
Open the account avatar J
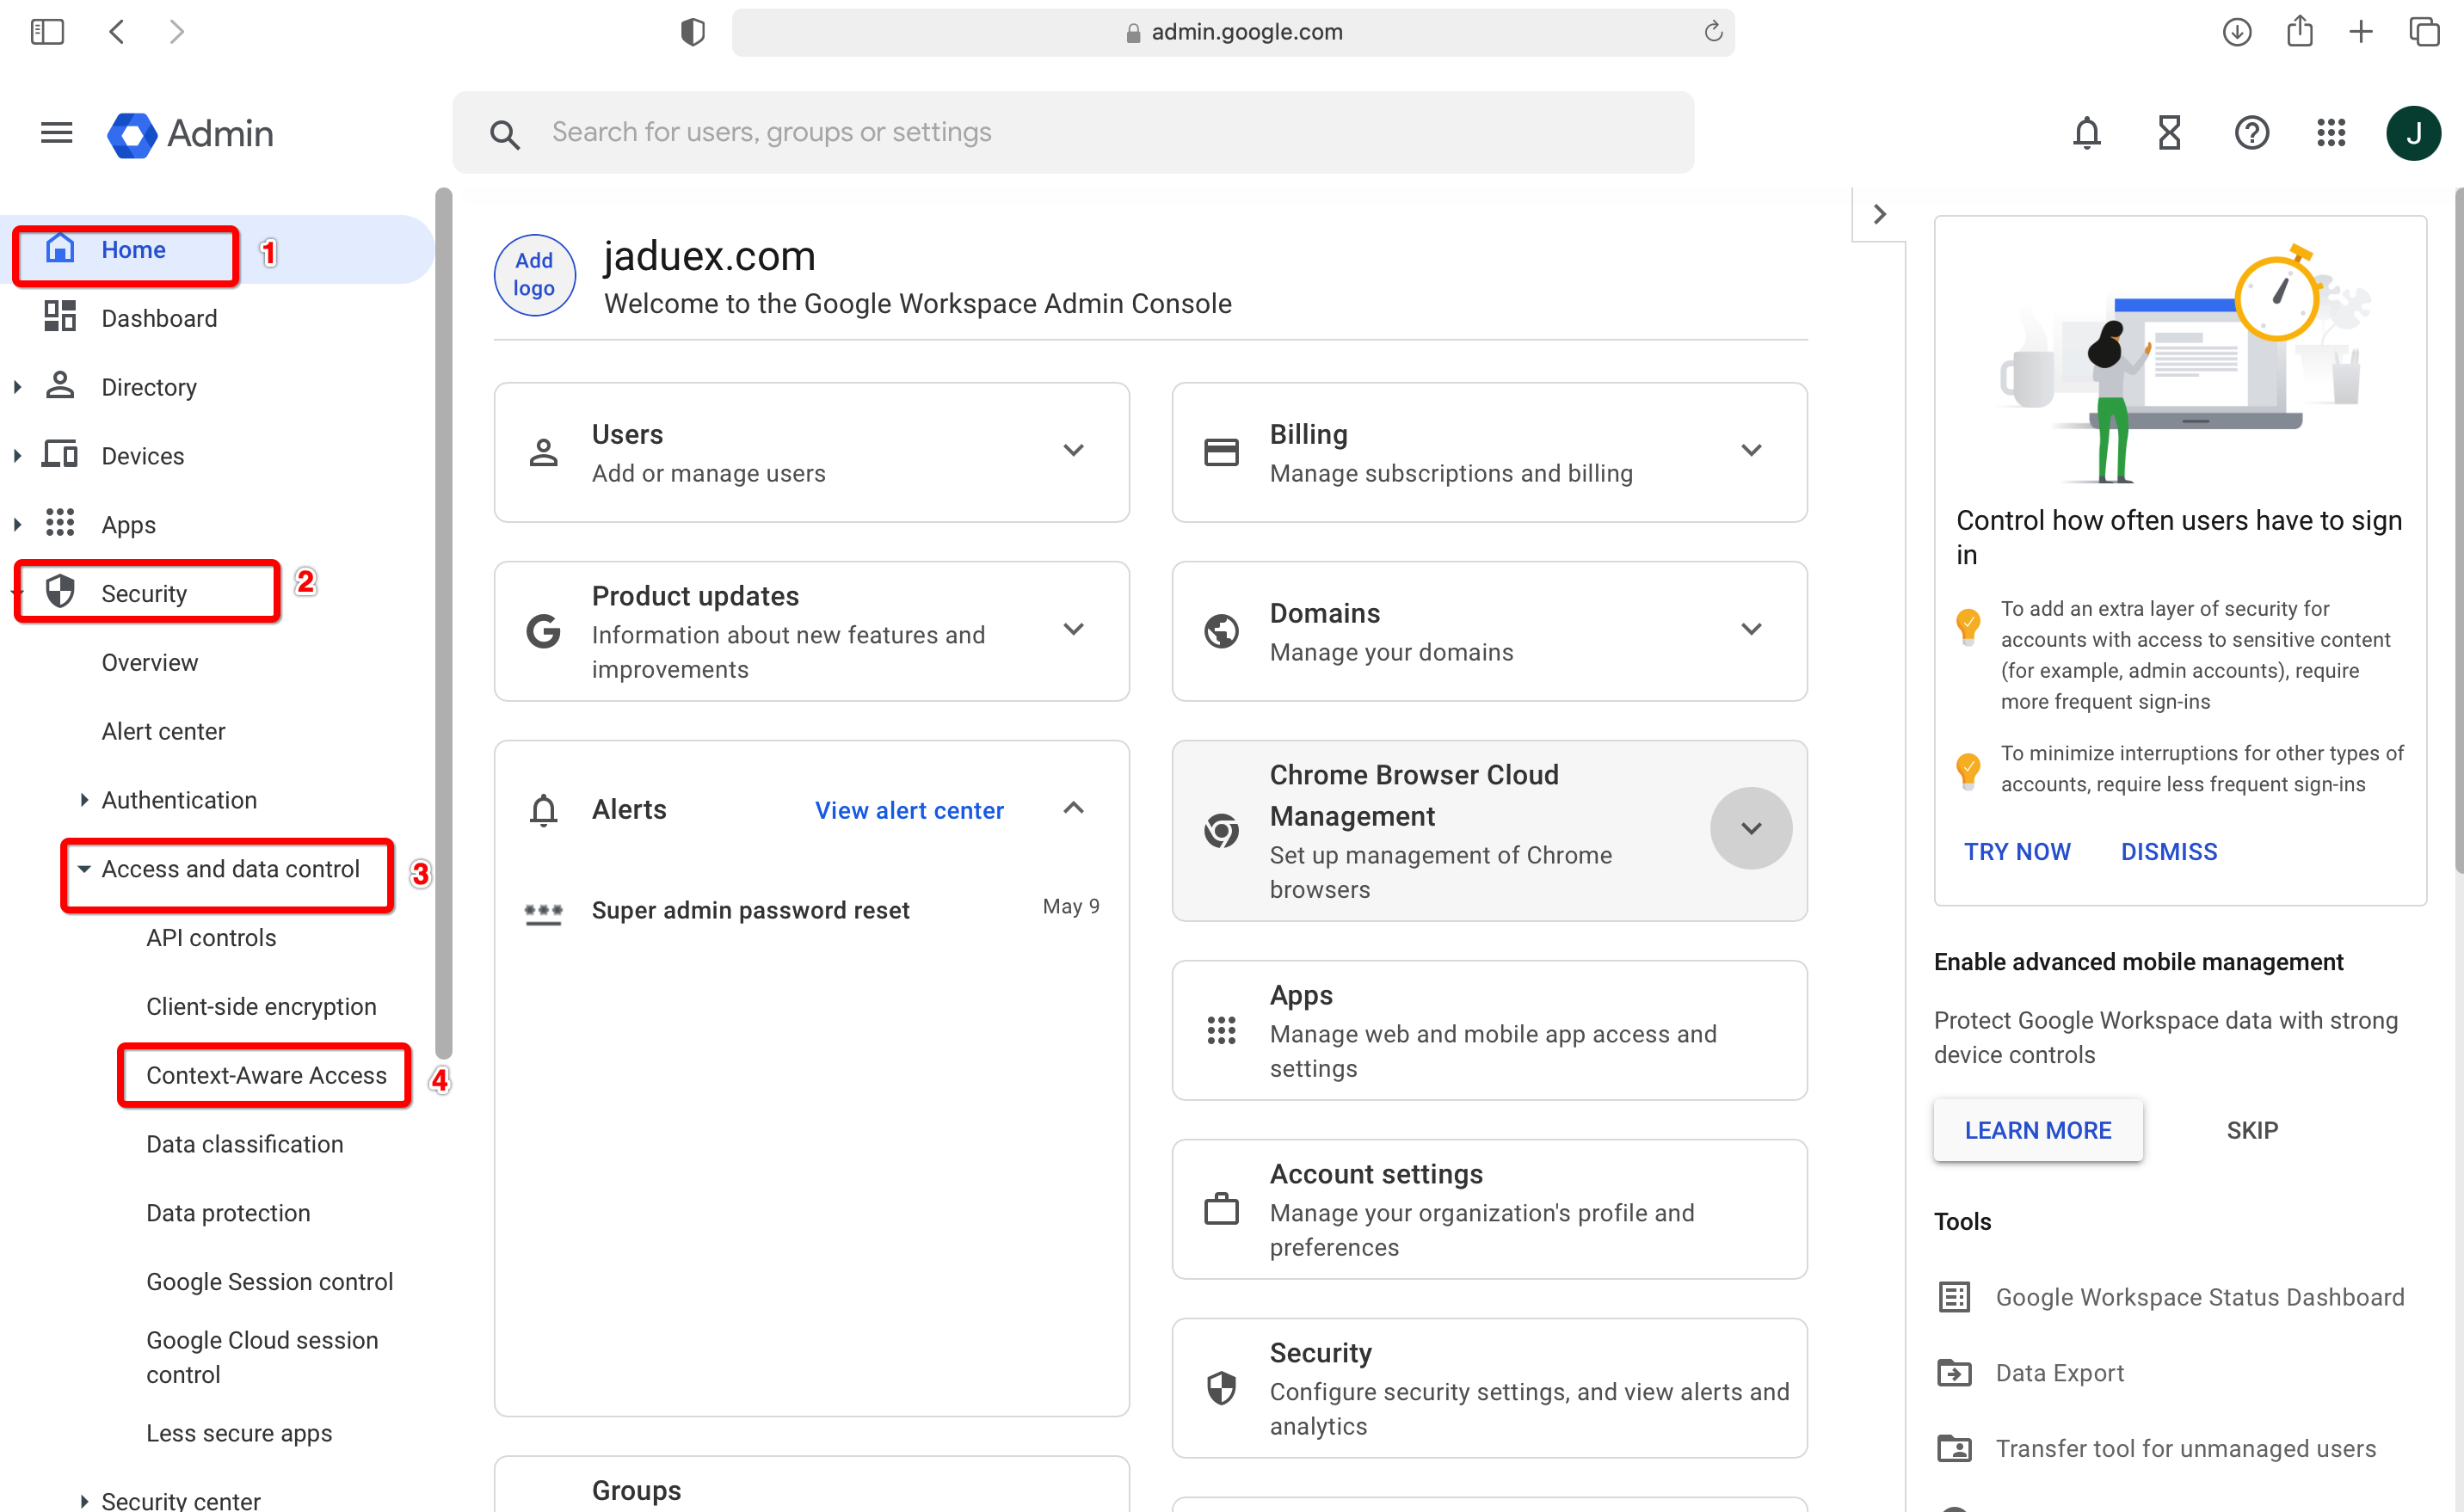(2412, 132)
